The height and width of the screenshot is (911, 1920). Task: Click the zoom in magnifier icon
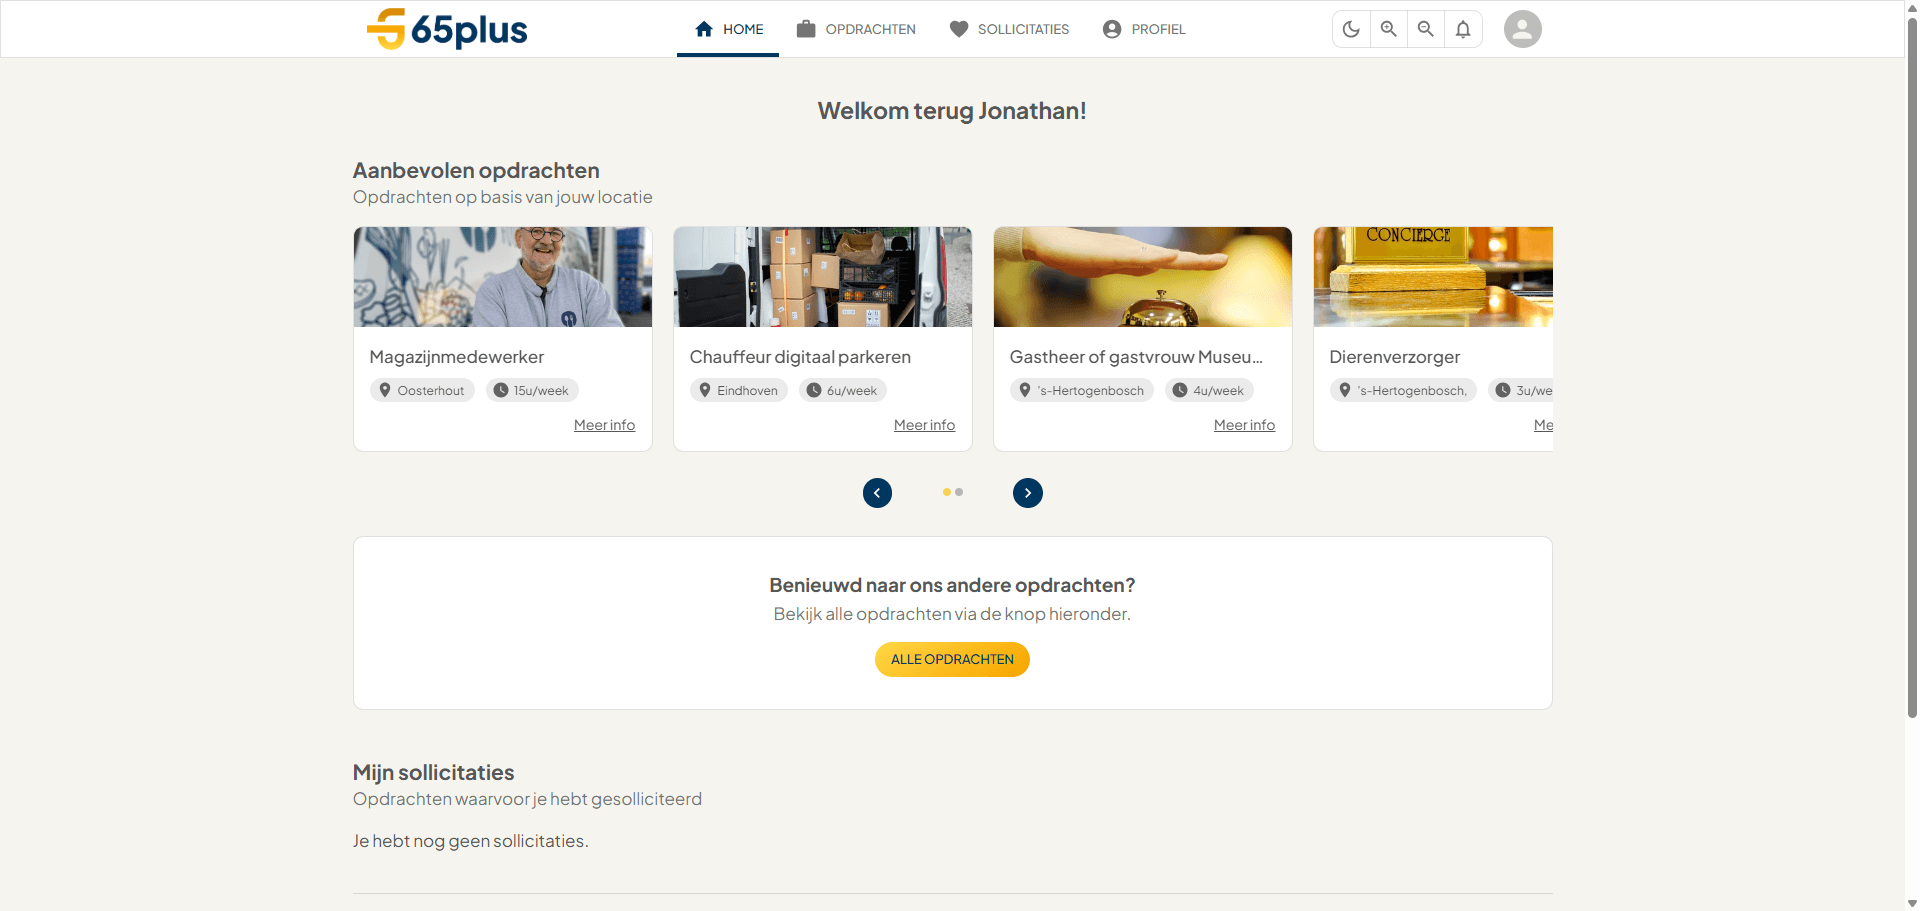coord(1389,29)
